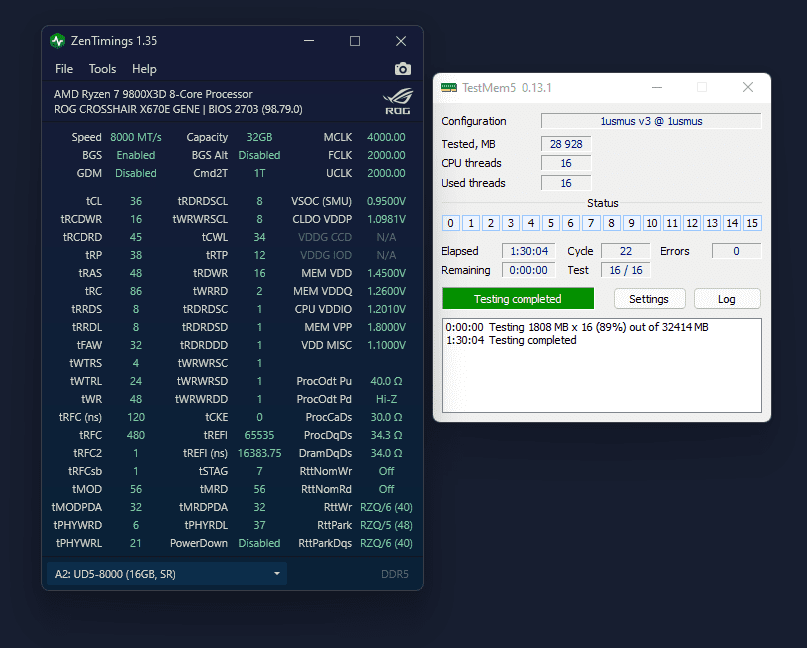Click the tPHYRDL value 37

pyautogui.click(x=259, y=526)
